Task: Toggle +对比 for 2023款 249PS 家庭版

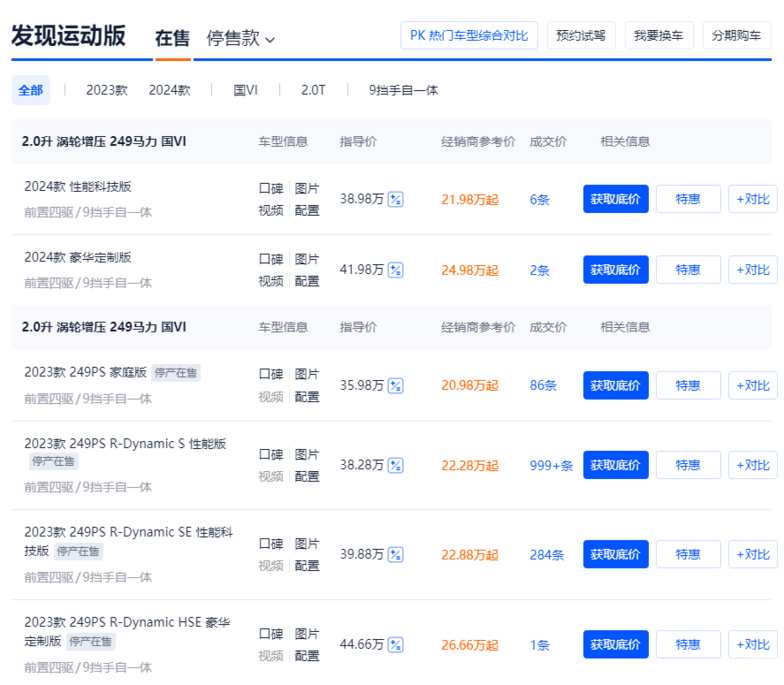Action: (752, 386)
